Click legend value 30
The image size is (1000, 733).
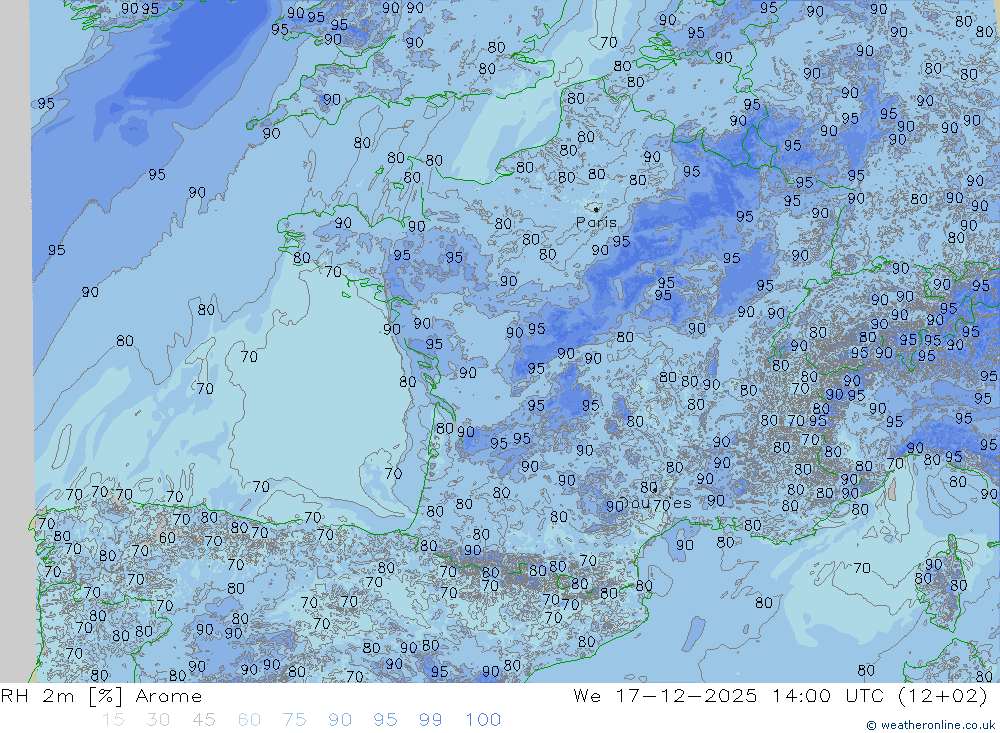pos(158,720)
